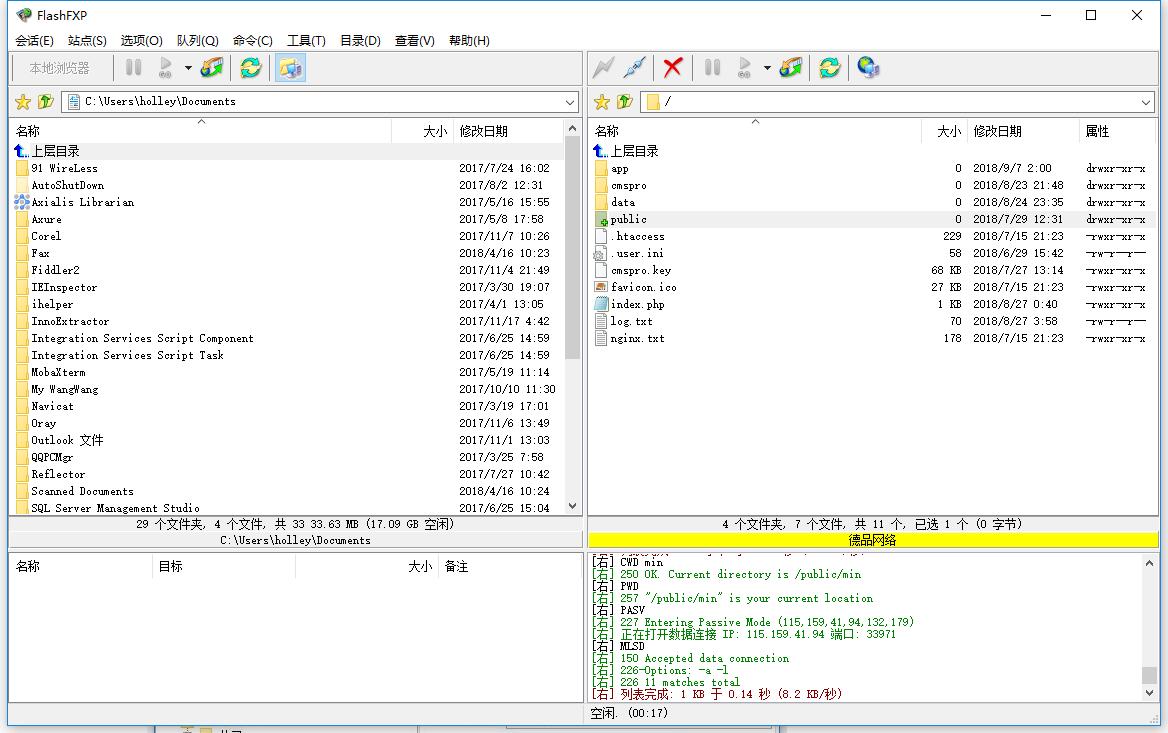Click 修改日期 column header in remote pane
1168x733 pixels.
pos(997,131)
